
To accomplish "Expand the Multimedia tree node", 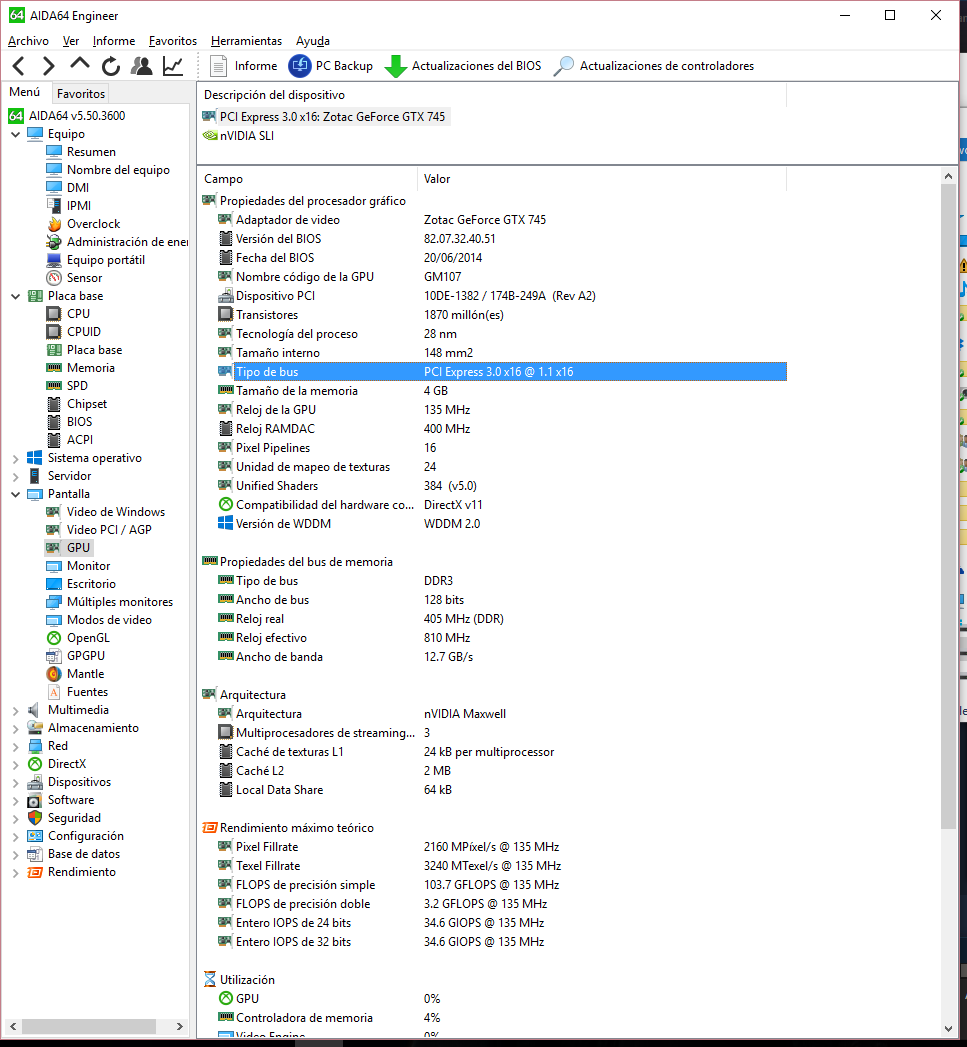I will point(15,710).
